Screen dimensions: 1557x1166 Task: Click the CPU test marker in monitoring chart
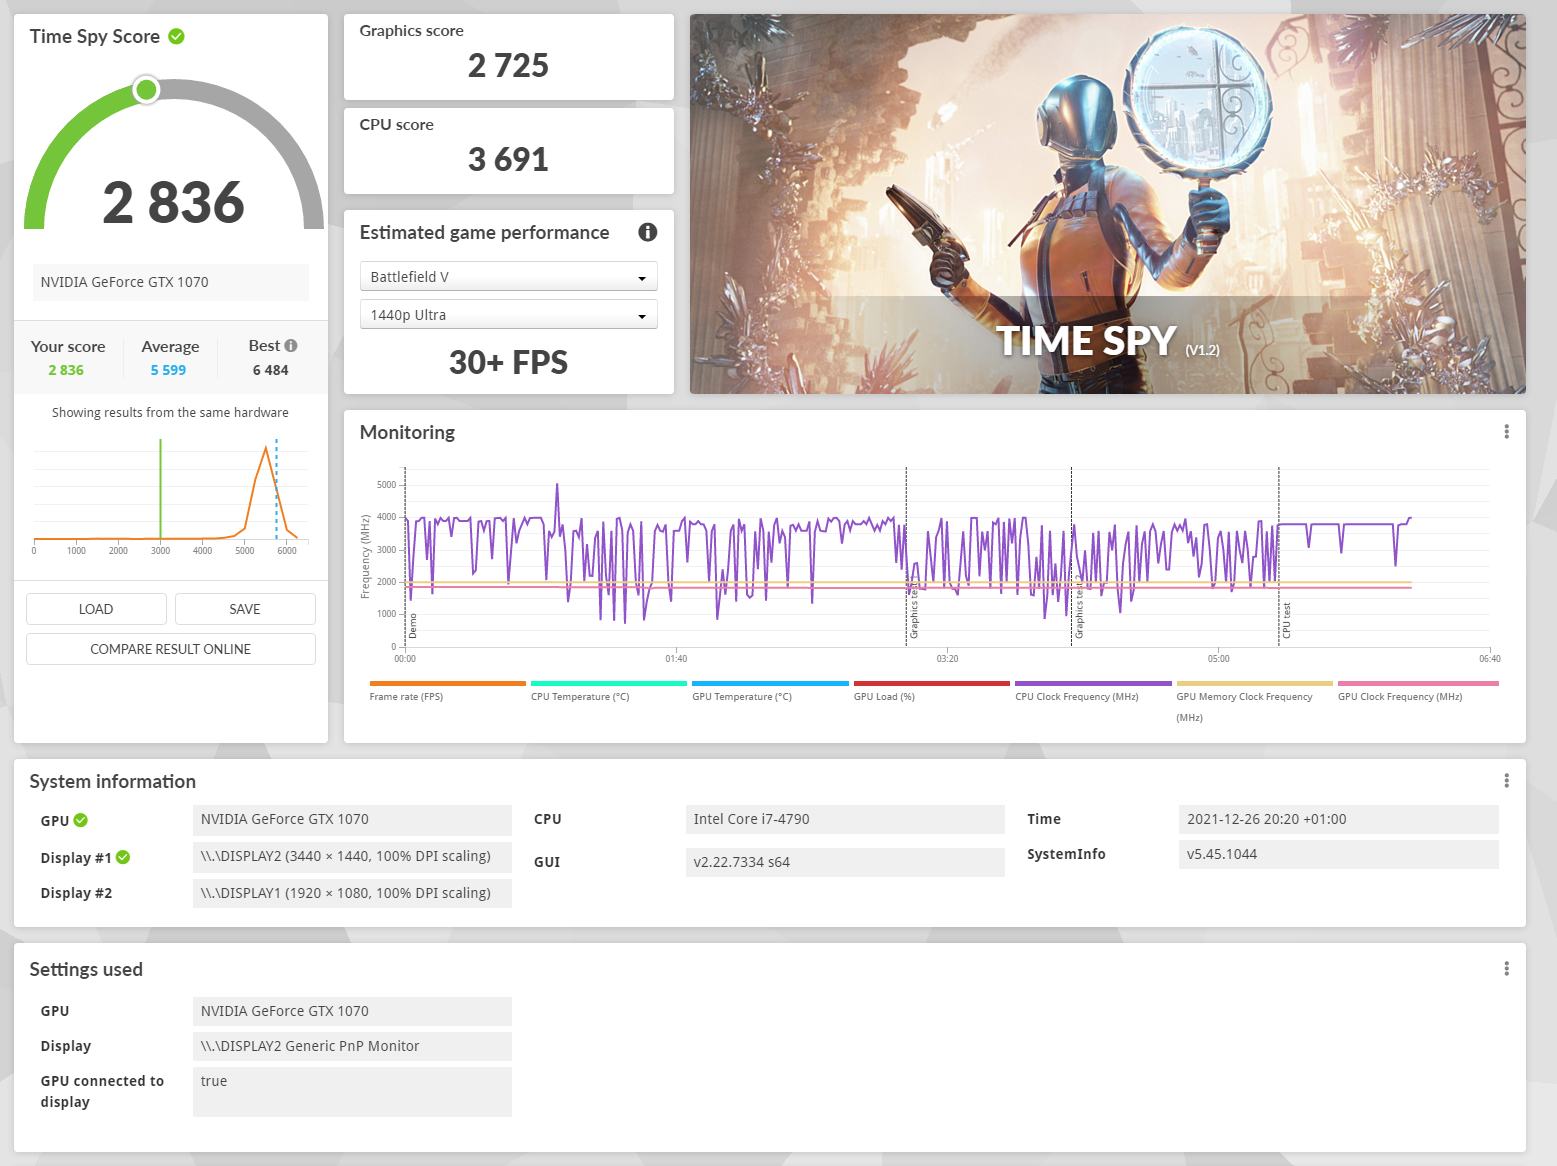(1287, 620)
